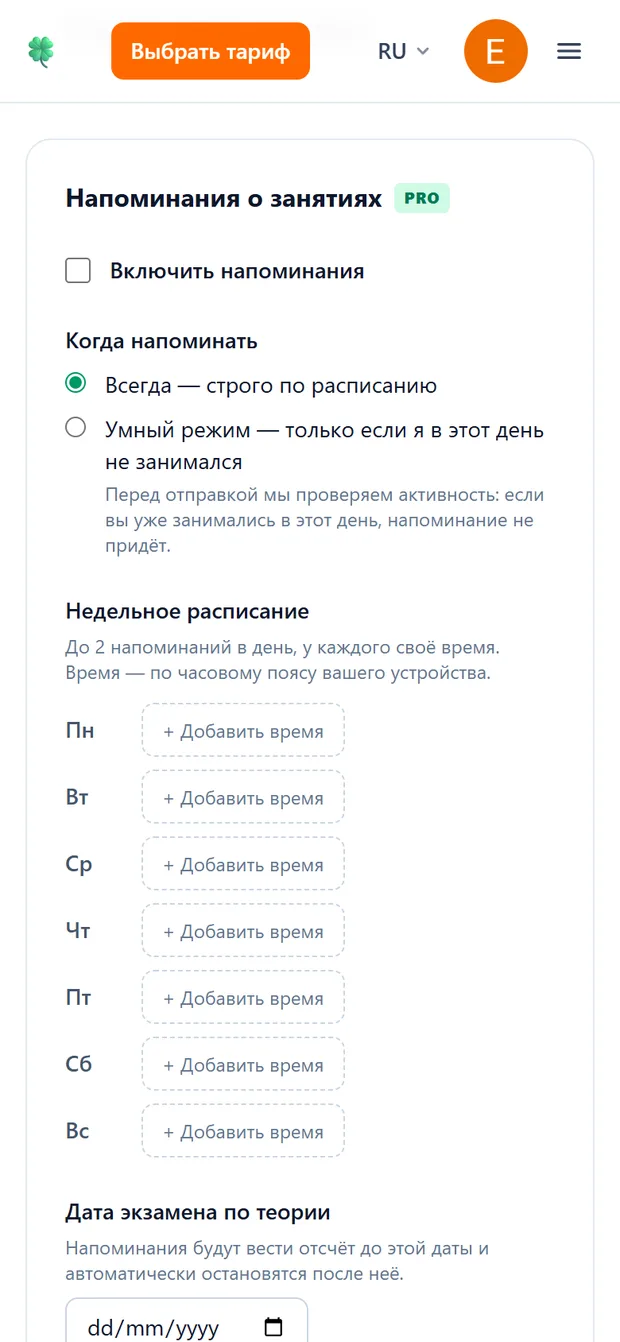Image resolution: width=620 pixels, height=1342 pixels.
Task: Enable the Включить напоминания checkbox
Action: pos(78,271)
